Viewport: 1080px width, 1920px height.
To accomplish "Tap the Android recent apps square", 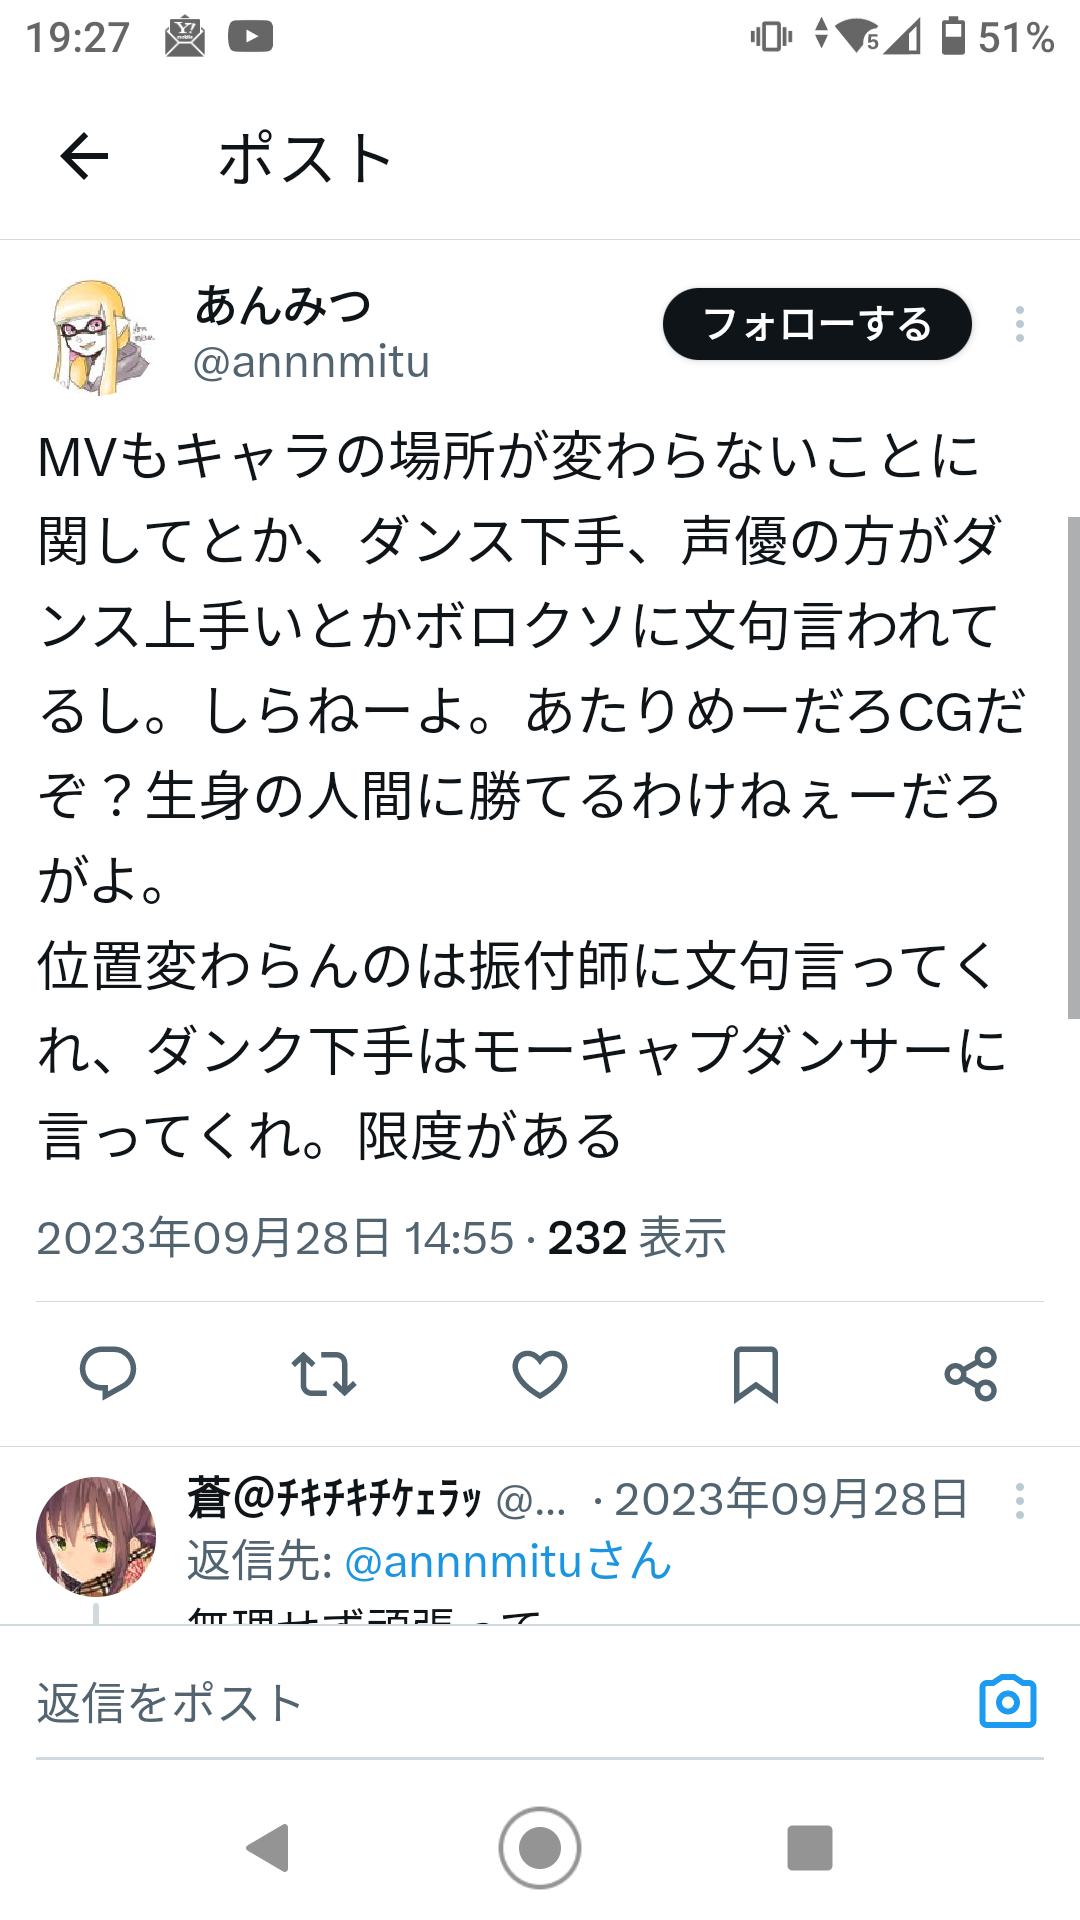I will [810, 1847].
